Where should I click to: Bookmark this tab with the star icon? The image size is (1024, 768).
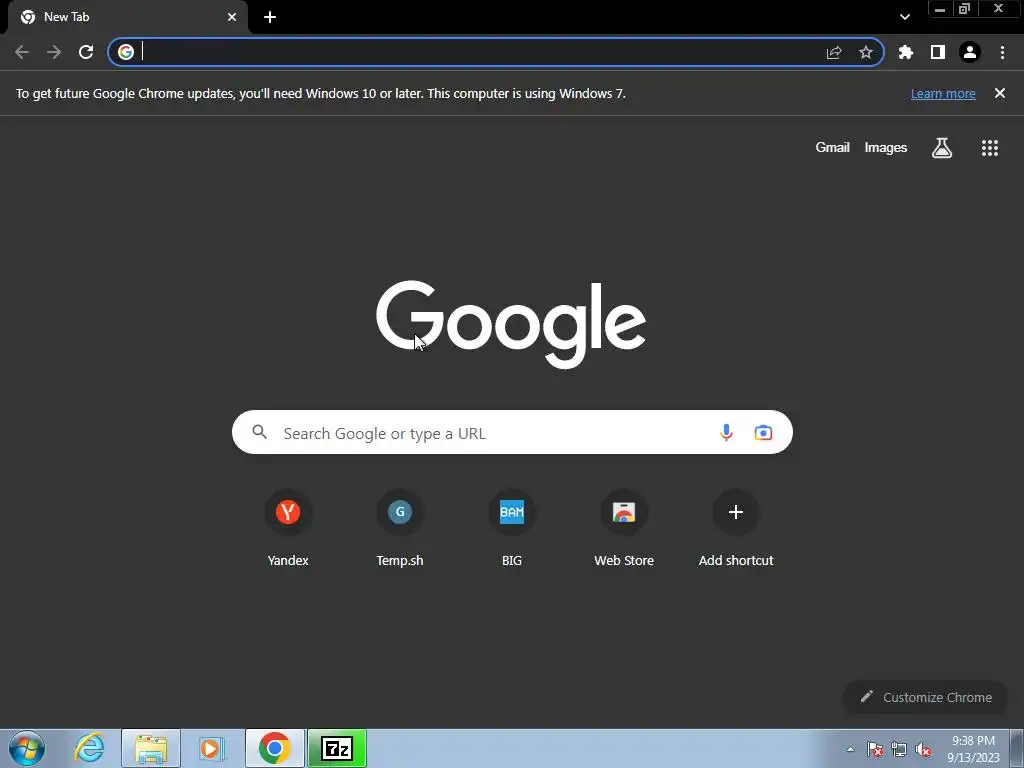click(x=866, y=52)
